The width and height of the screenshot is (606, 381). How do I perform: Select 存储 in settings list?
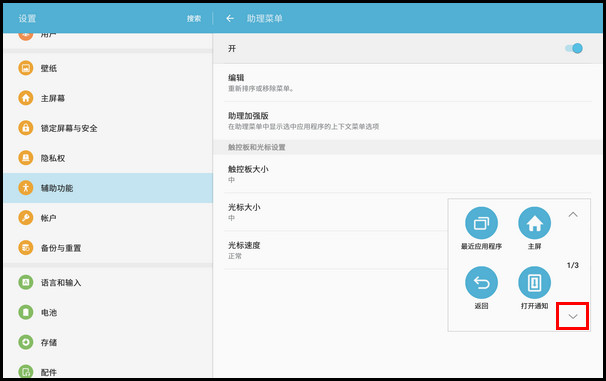pyautogui.click(x=108, y=342)
